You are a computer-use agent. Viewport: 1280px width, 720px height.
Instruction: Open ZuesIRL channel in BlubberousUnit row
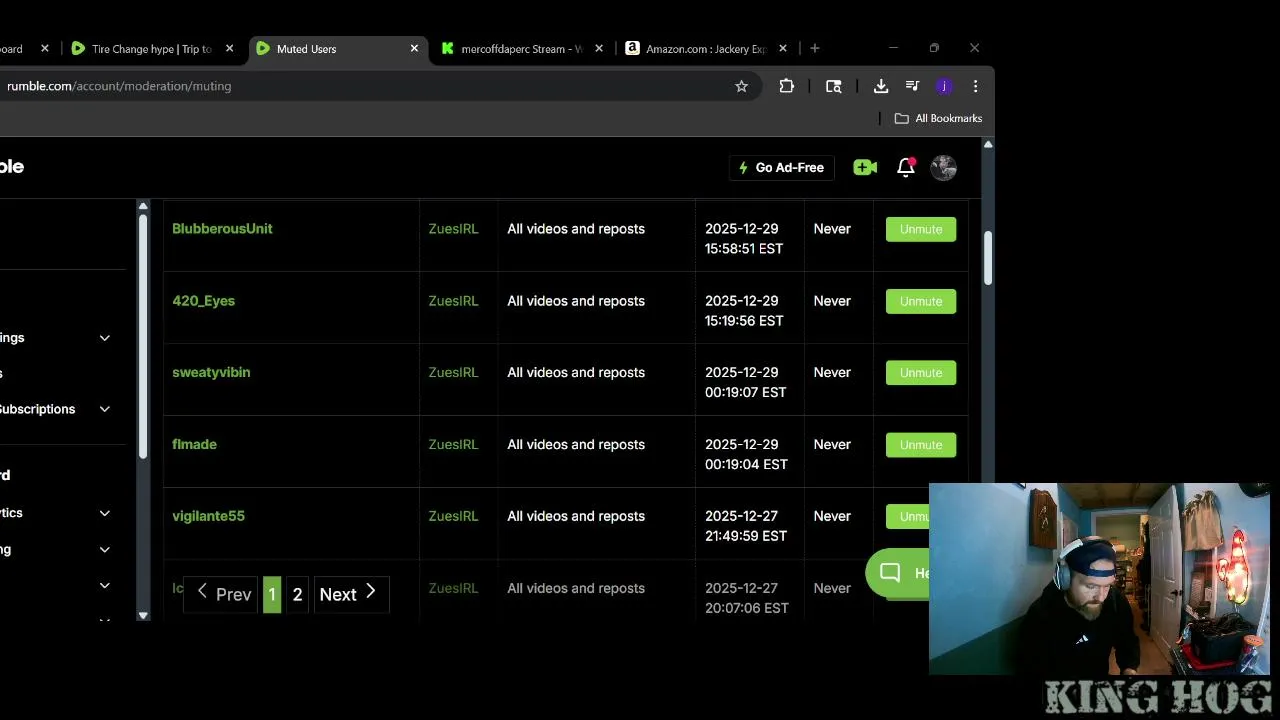point(453,229)
